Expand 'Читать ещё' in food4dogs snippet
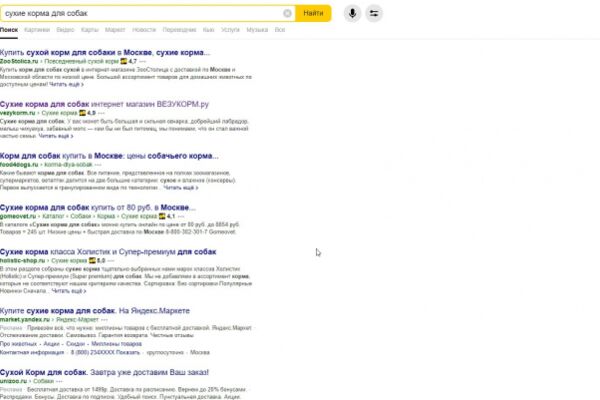The width and height of the screenshot is (600, 400). point(181,188)
